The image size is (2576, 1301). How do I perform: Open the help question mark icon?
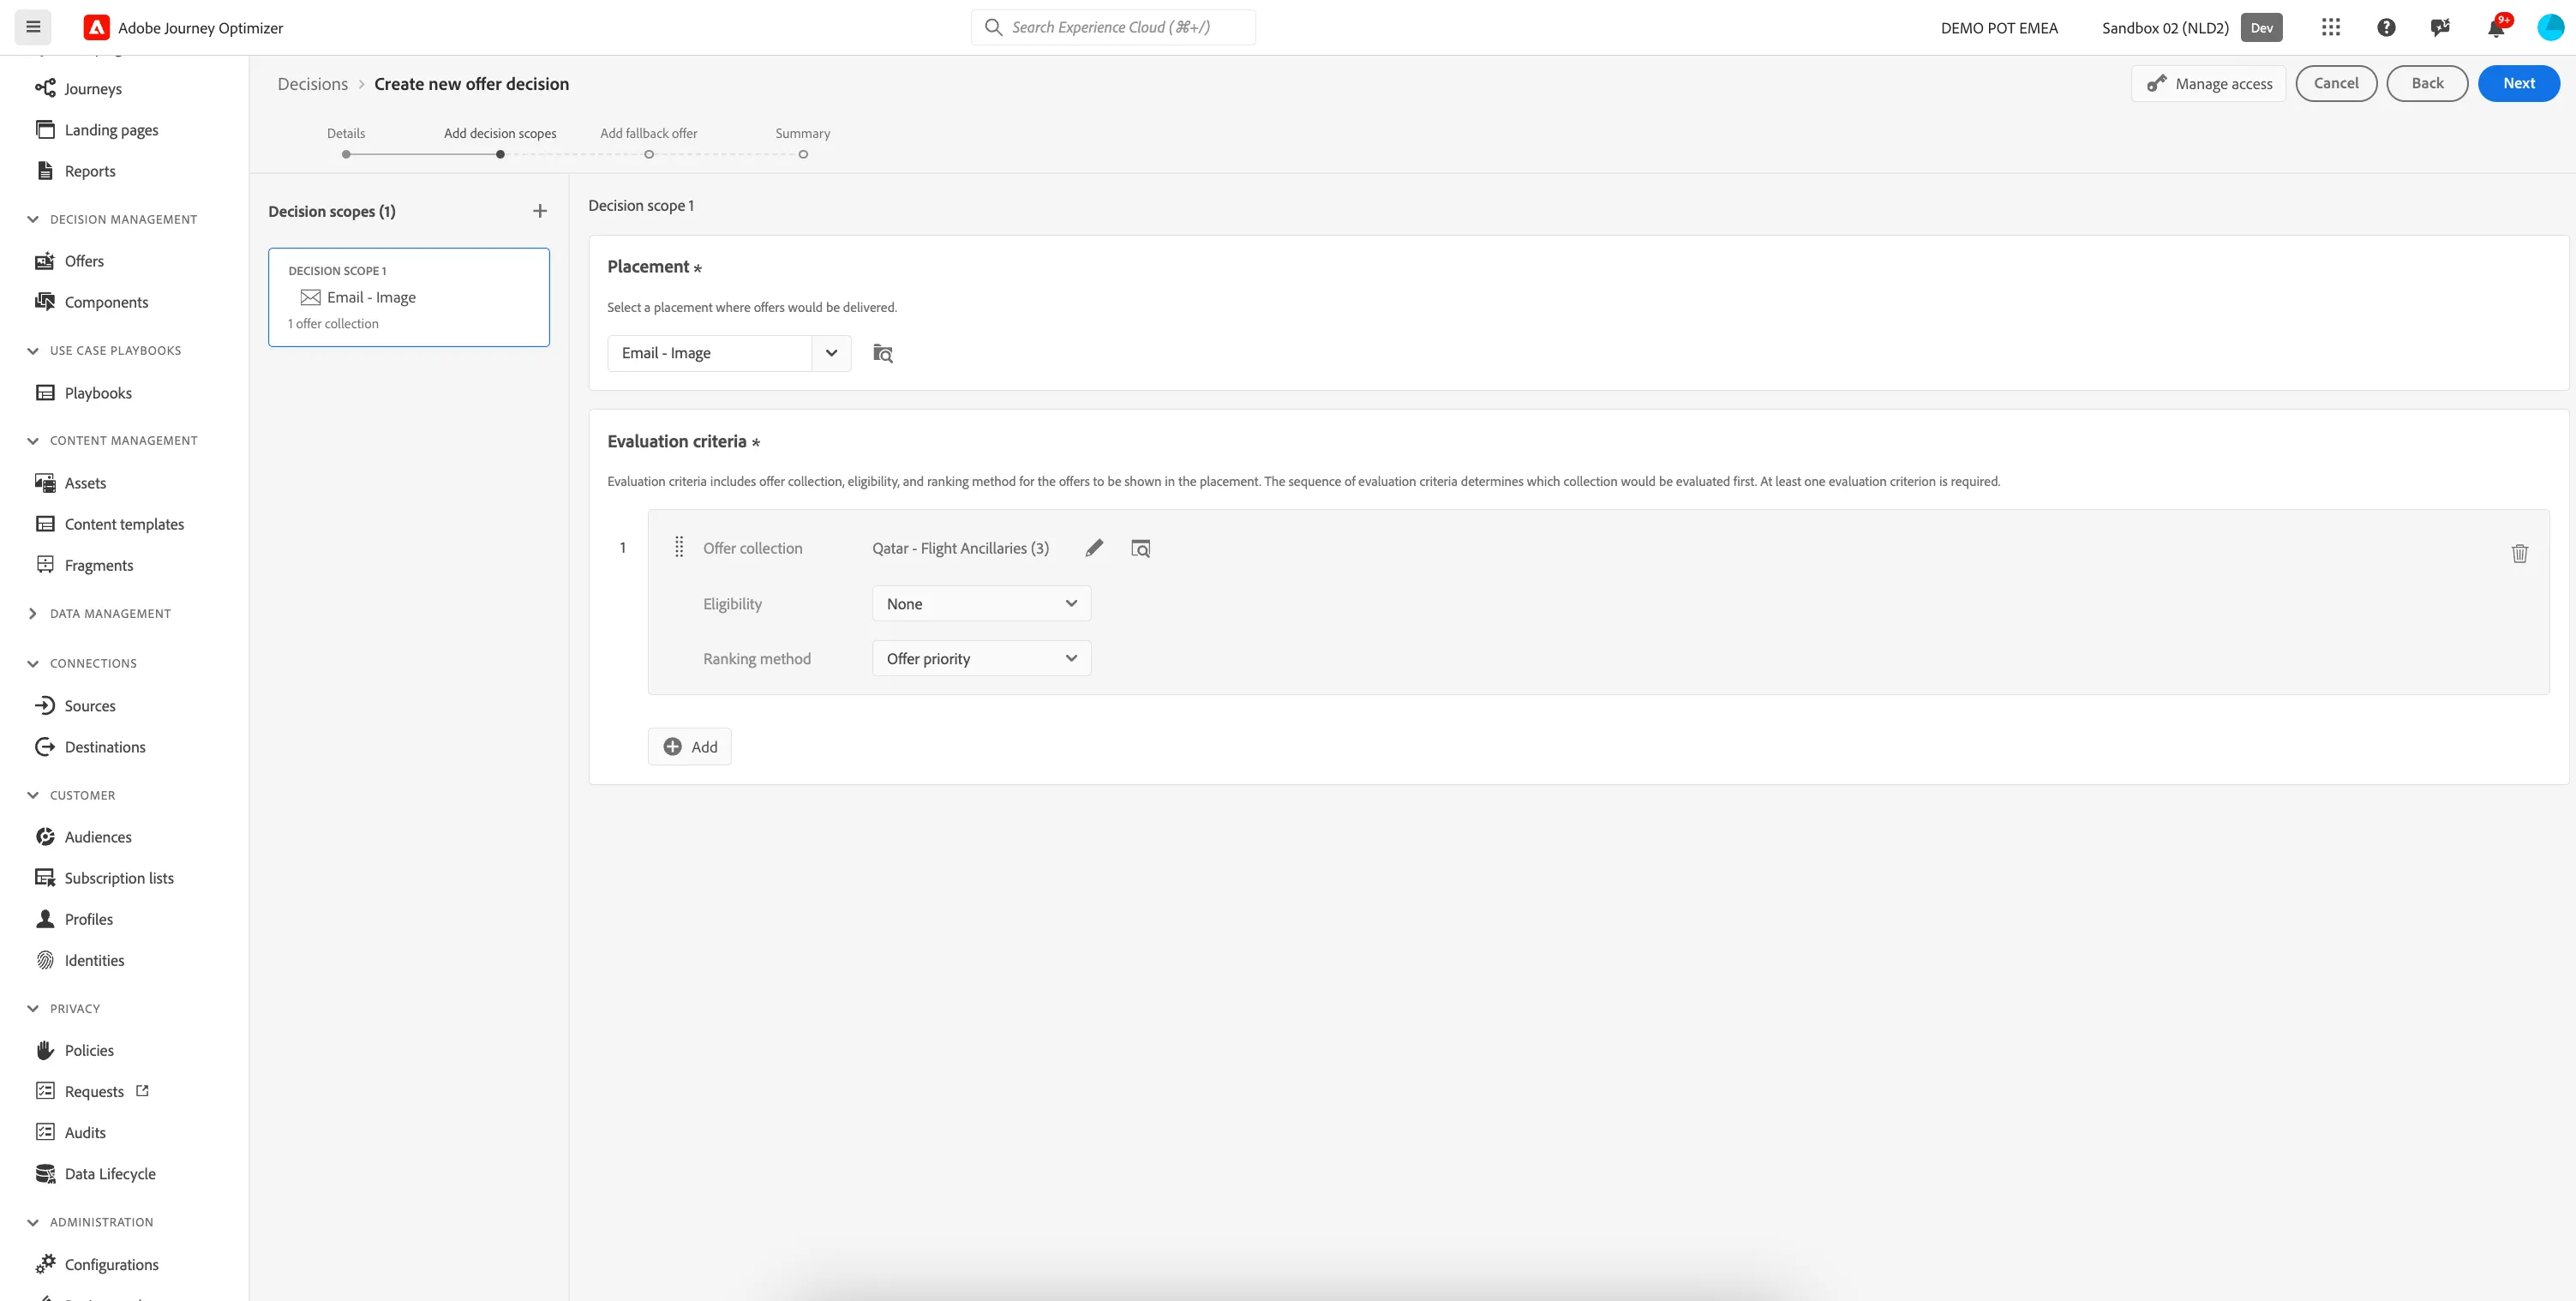pos(2386,27)
